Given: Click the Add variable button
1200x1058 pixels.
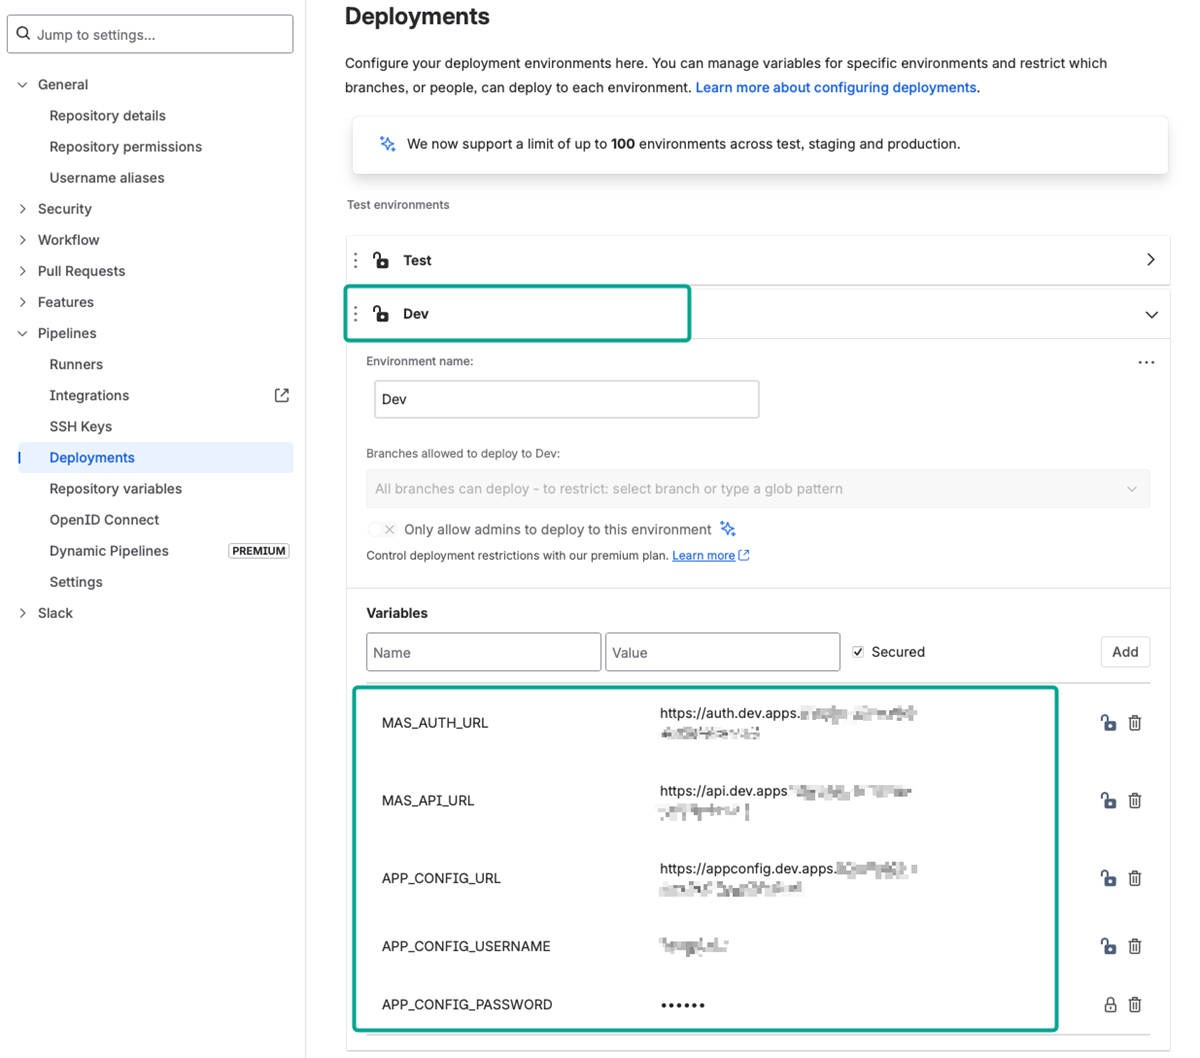Looking at the screenshot, I should pyautogui.click(x=1125, y=652).
